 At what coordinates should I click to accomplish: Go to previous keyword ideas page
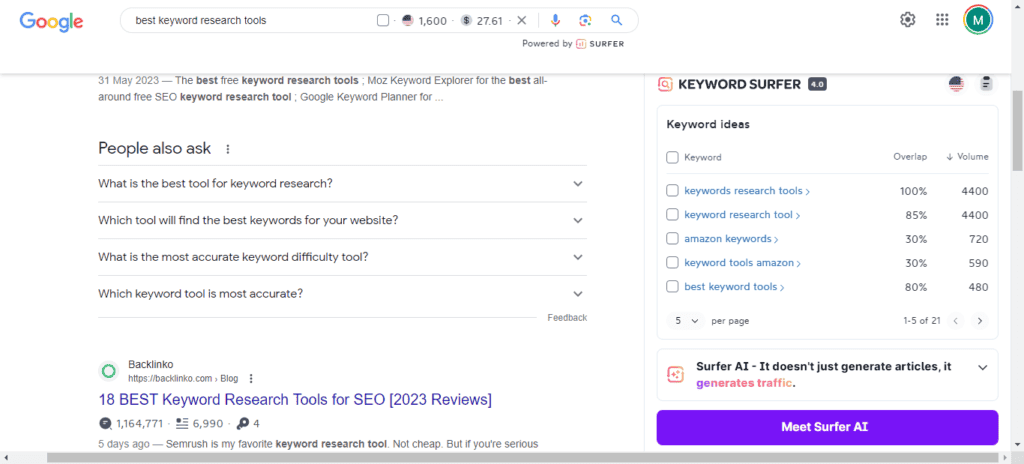[x=956, y=321]
